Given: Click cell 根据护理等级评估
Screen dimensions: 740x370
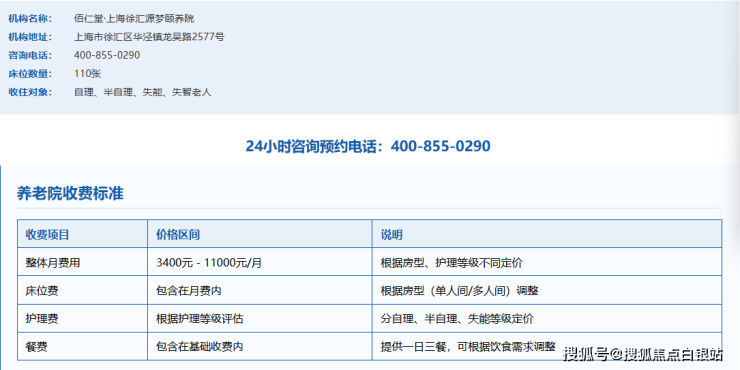Looking at the screenshot, I should [x=200, y=319].
